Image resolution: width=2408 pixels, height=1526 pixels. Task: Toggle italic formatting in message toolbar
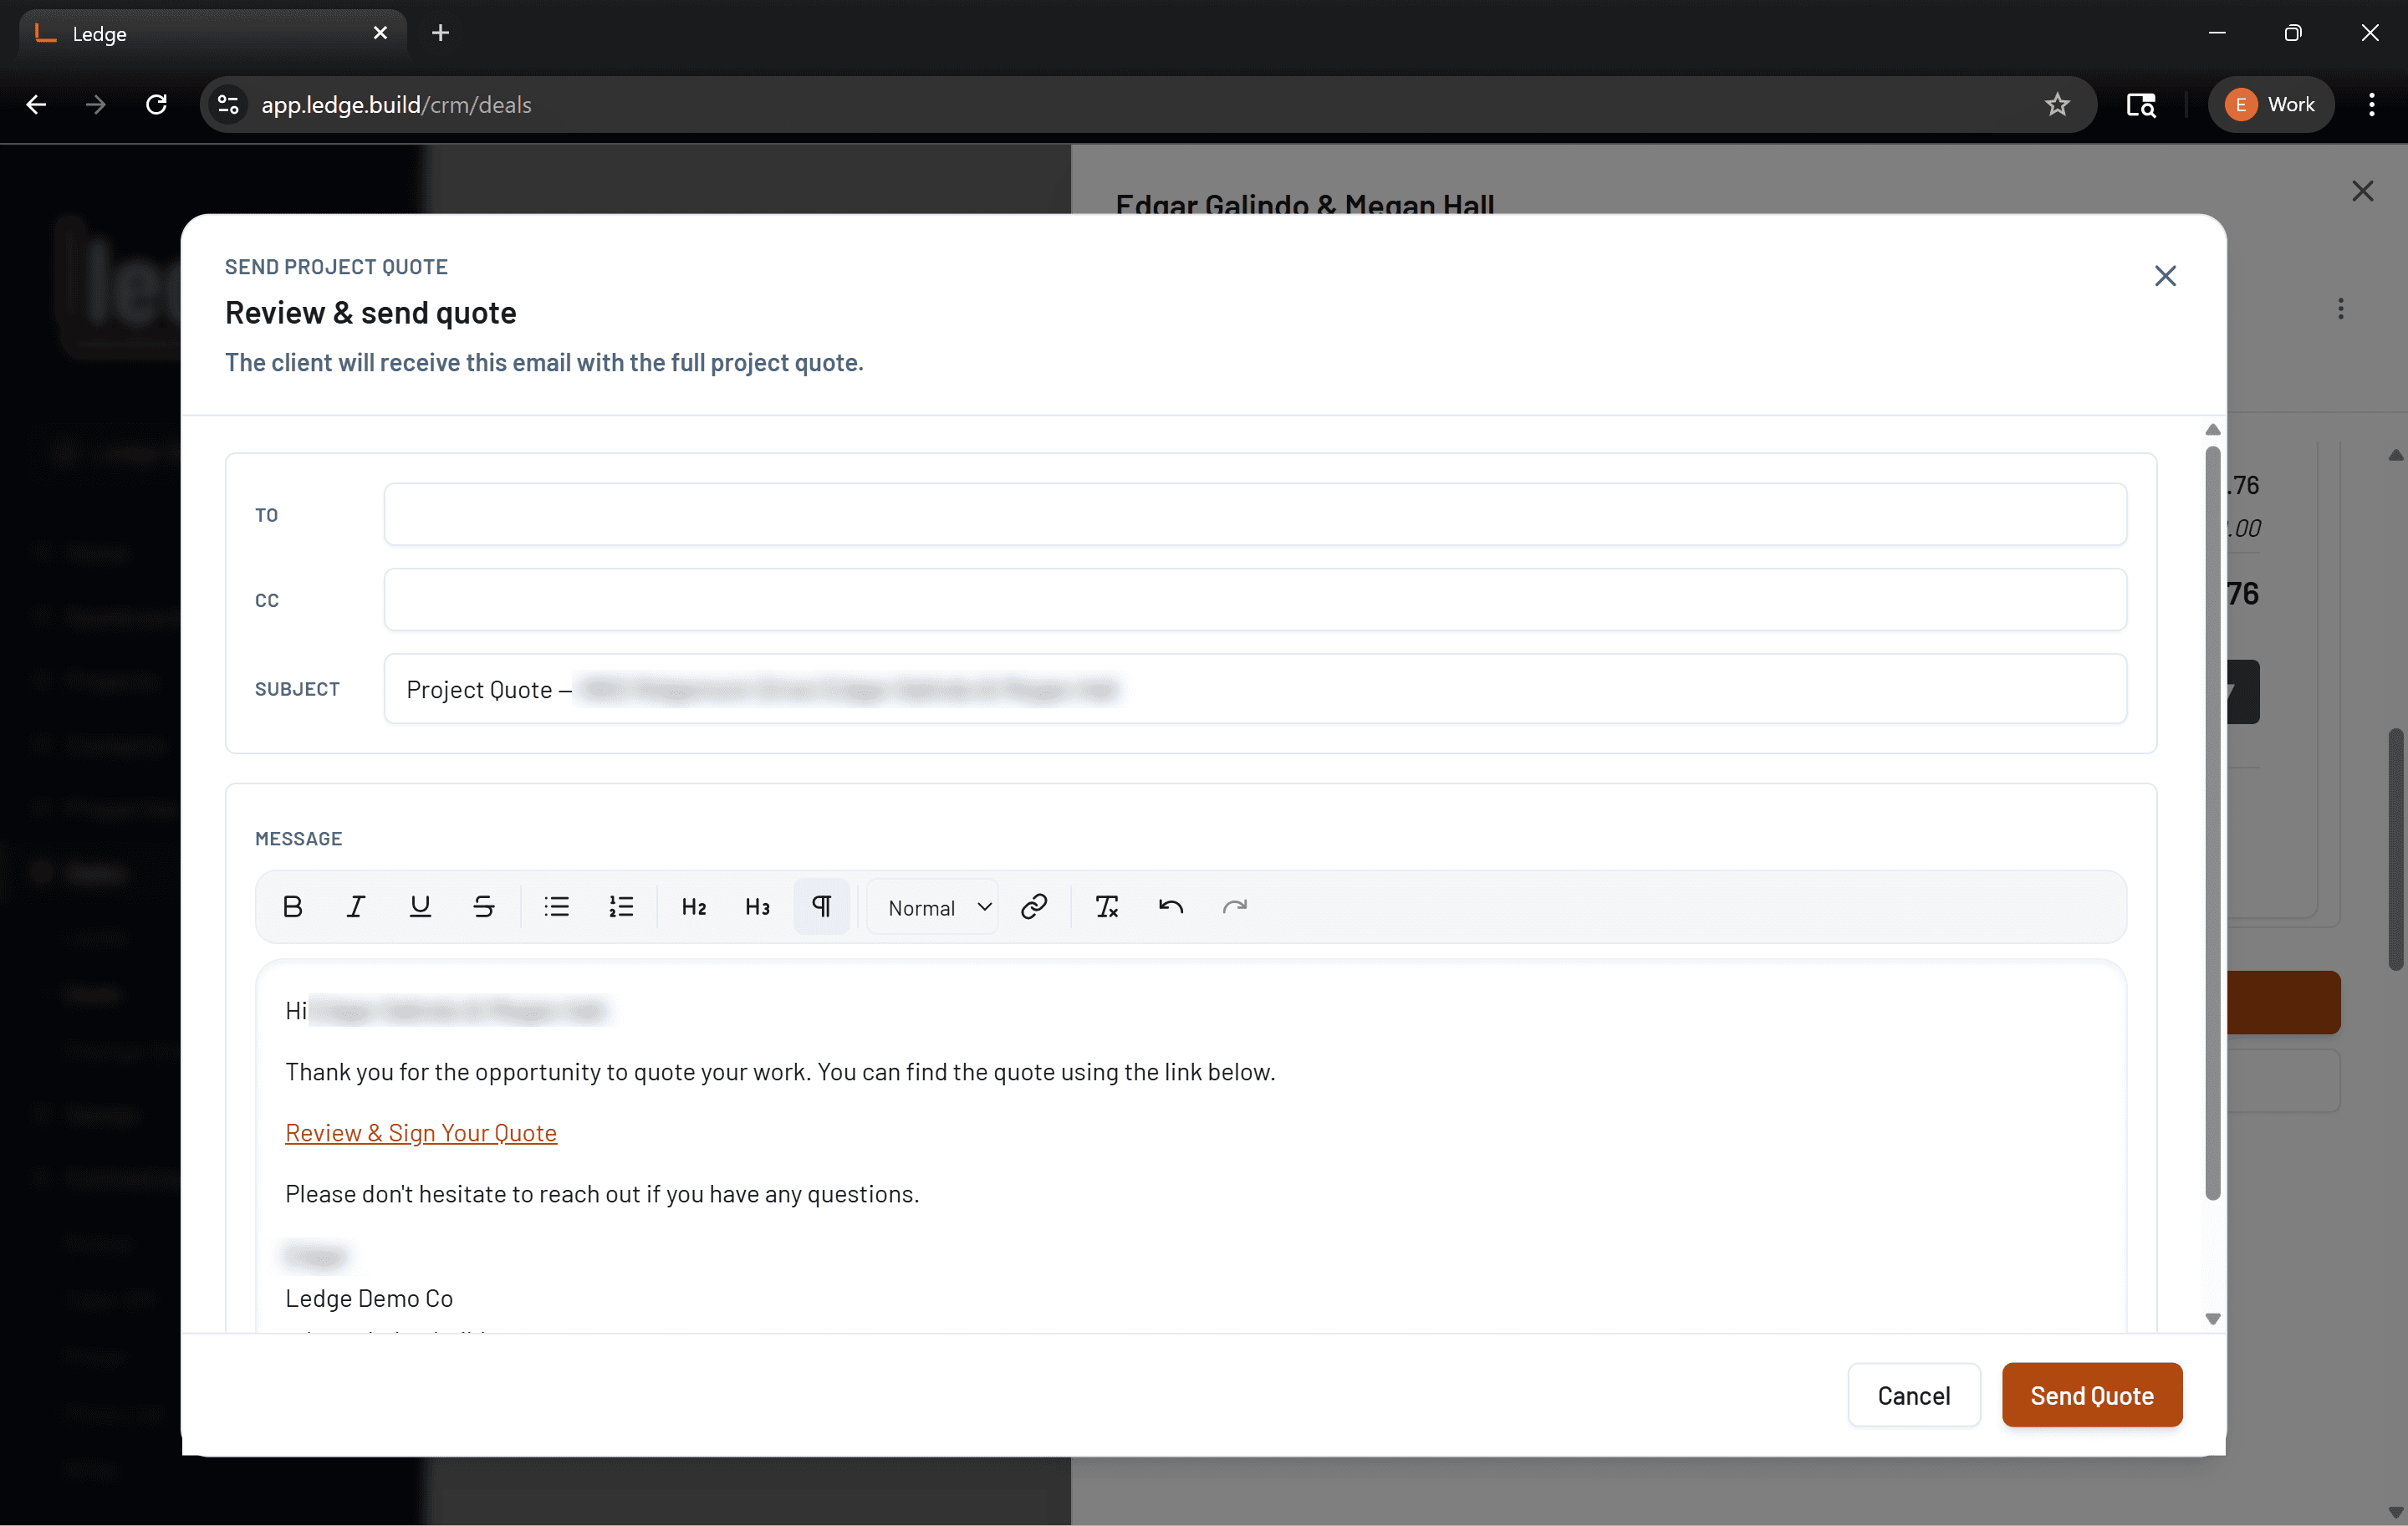point(356,907)
